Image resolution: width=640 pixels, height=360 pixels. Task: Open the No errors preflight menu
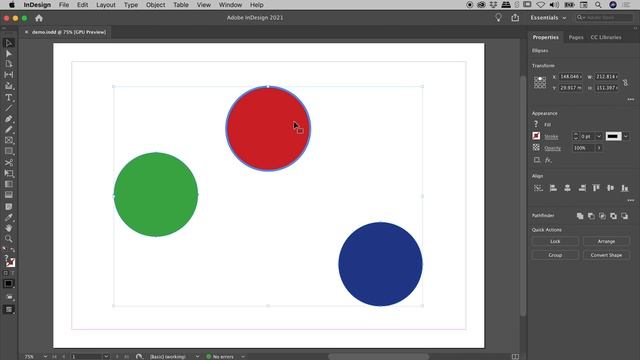tap(243, 356)
